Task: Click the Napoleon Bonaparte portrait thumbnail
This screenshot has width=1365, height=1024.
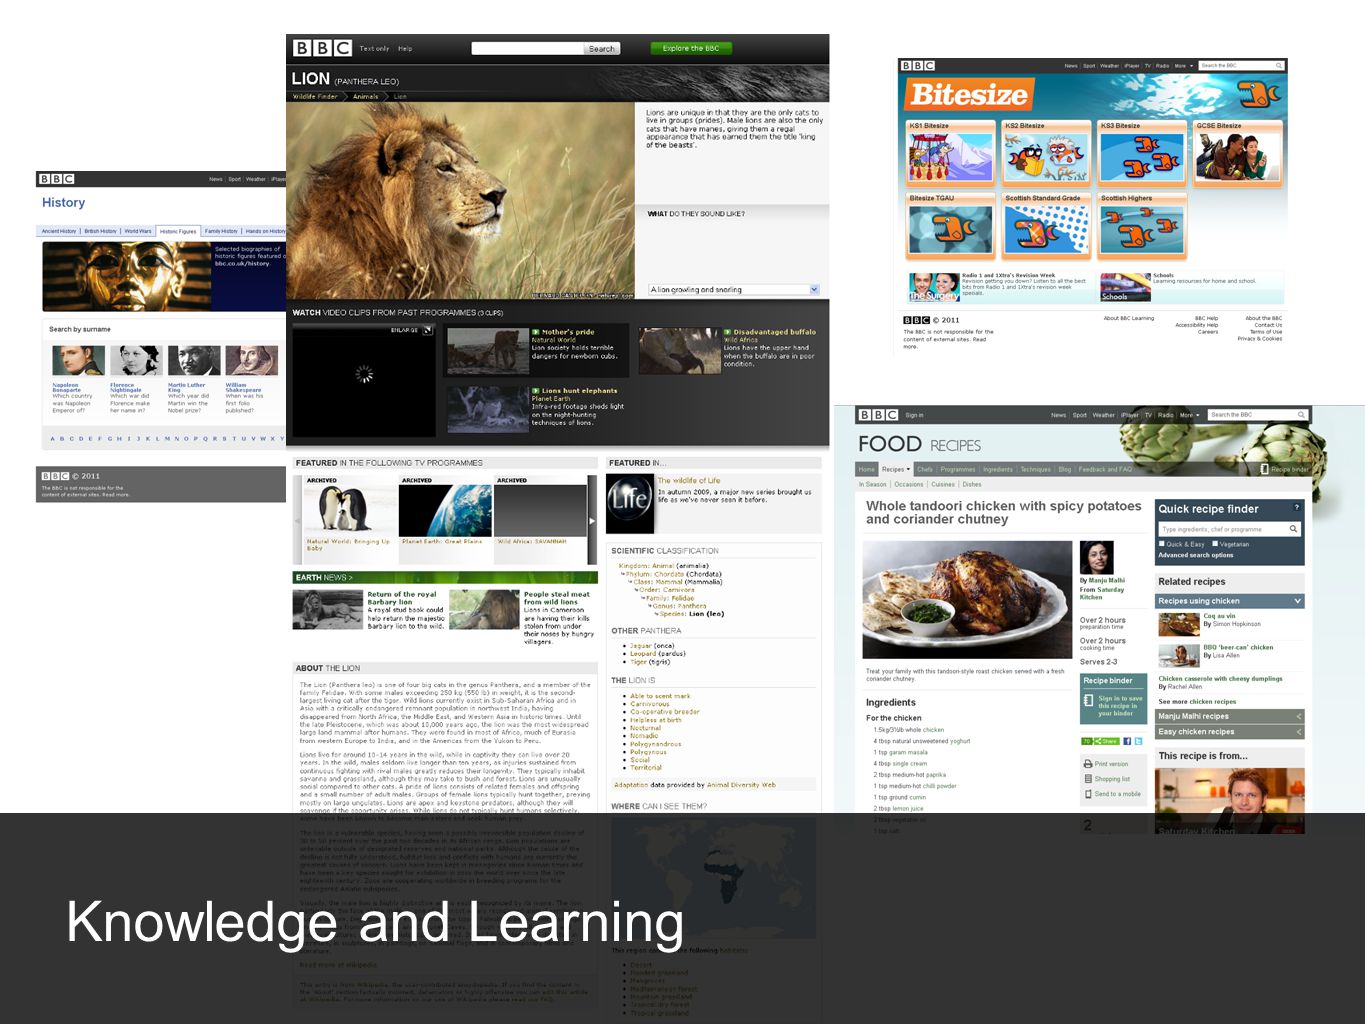Action: pos(78,360)
